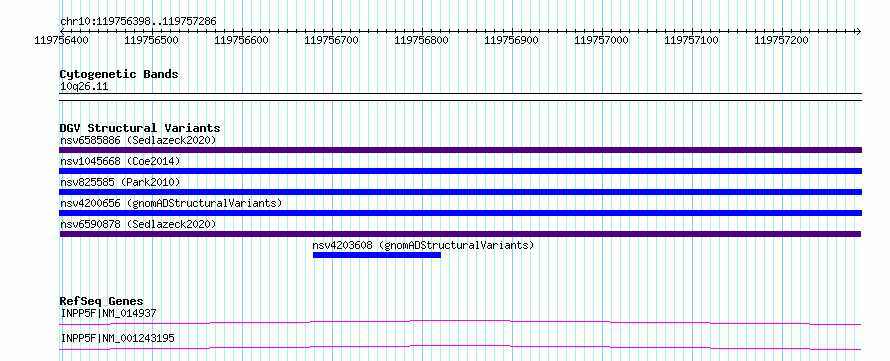Click the blue bar under nsv1045668

[x=460, y=171]
